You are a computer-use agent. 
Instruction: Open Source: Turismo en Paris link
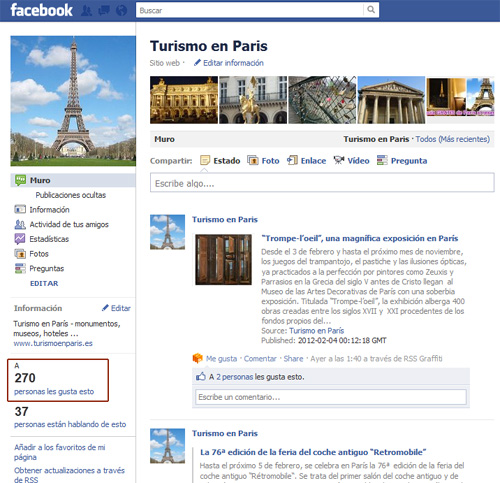pyautogui.click(x=316, y=331)
